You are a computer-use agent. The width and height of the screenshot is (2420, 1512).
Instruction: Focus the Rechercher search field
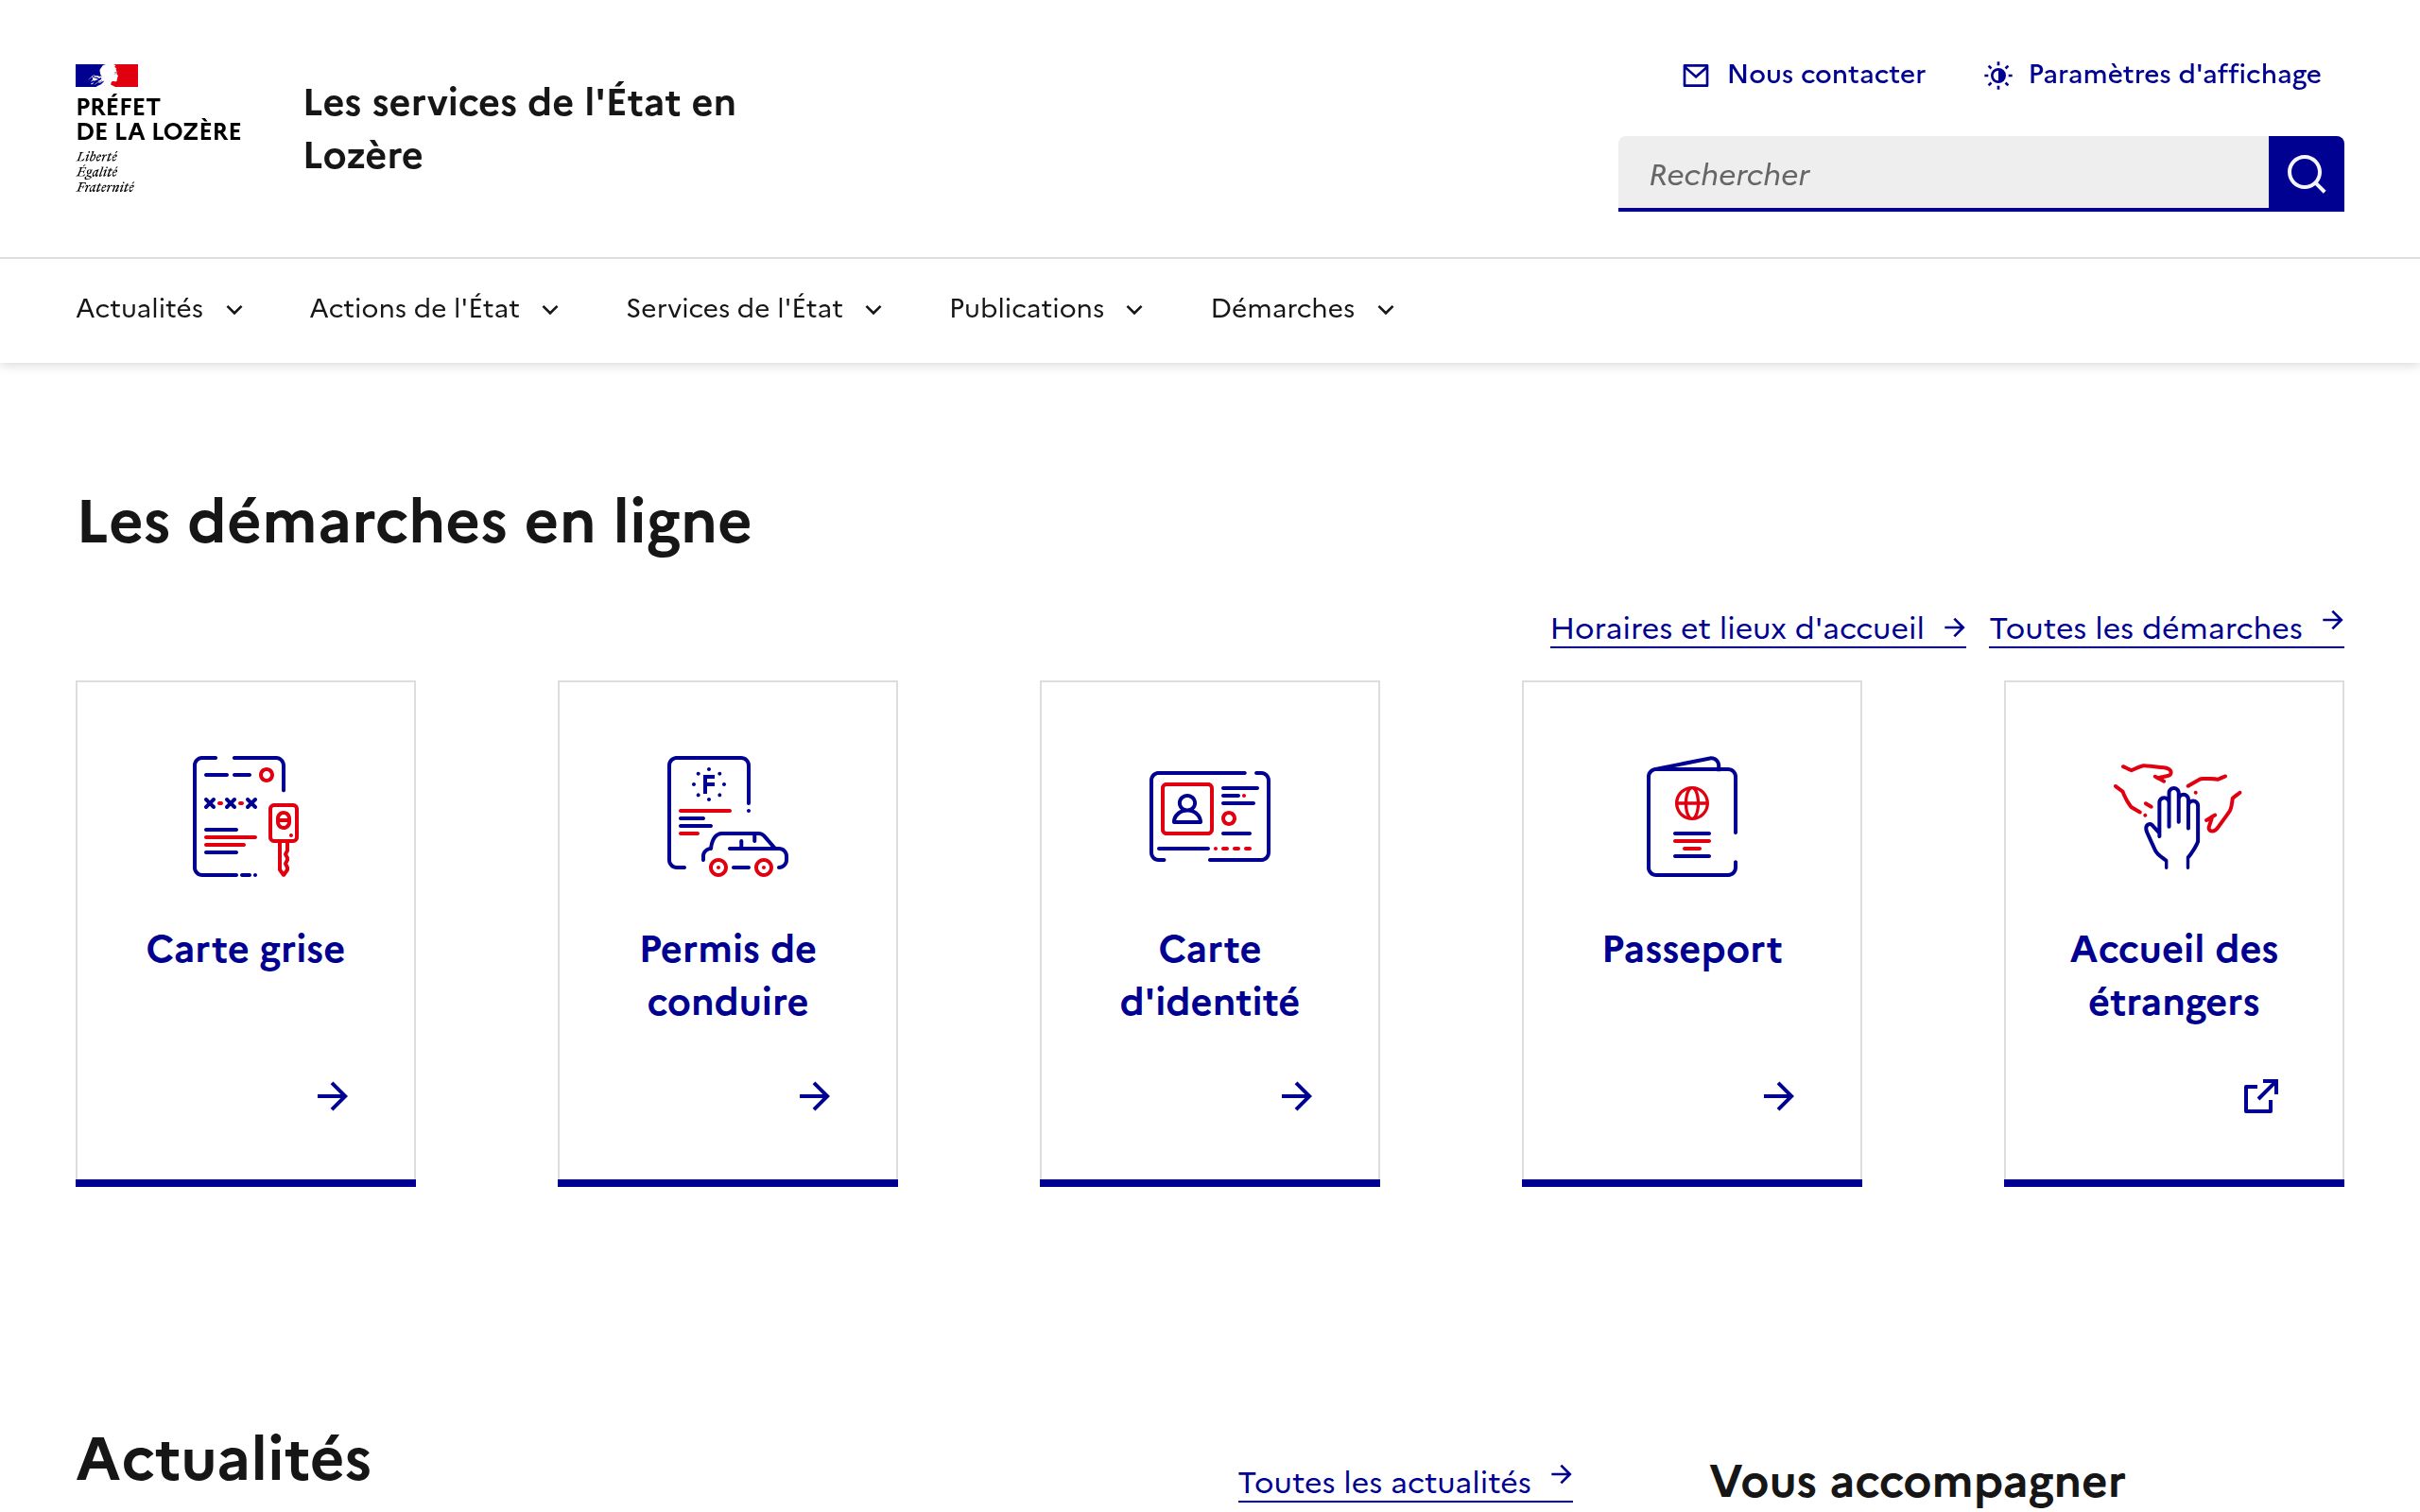point(1942,174)
